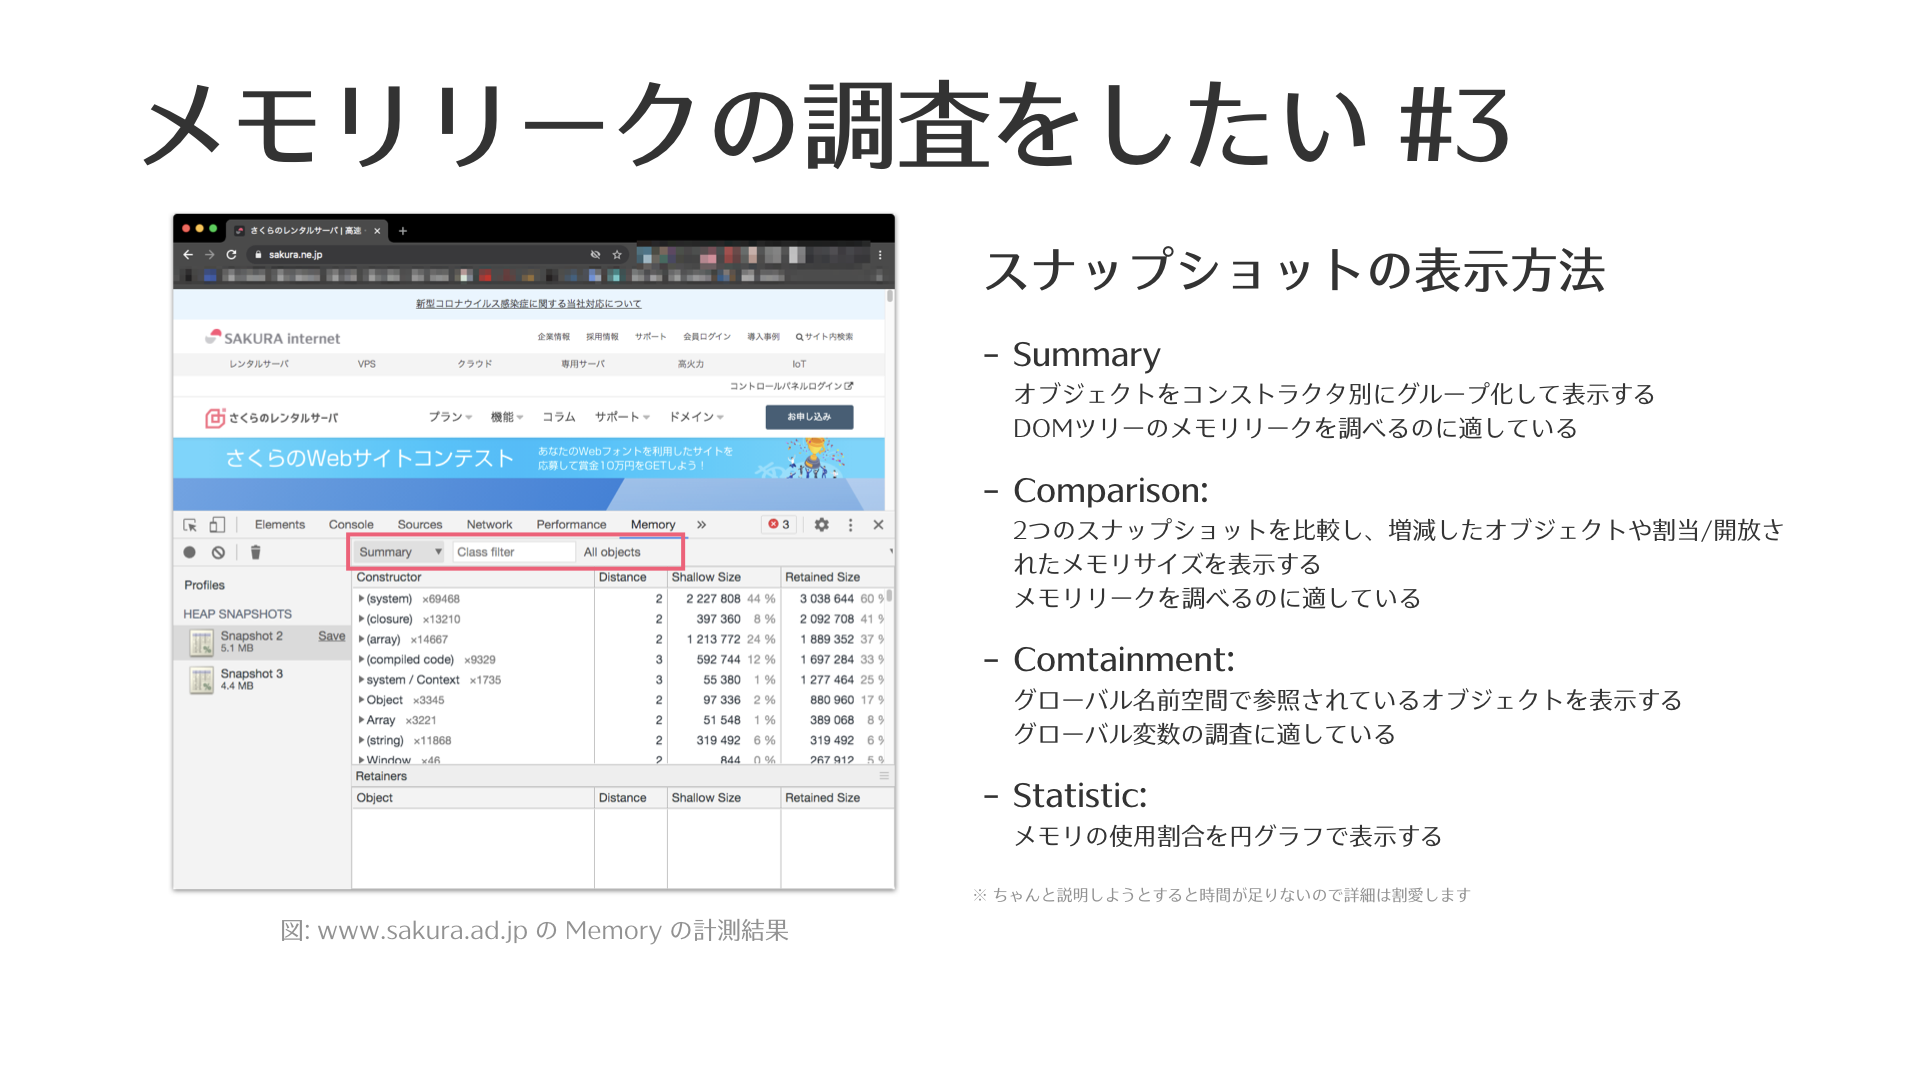
Task: Click the inspect element picker icon
Action: tap(190, 525)
